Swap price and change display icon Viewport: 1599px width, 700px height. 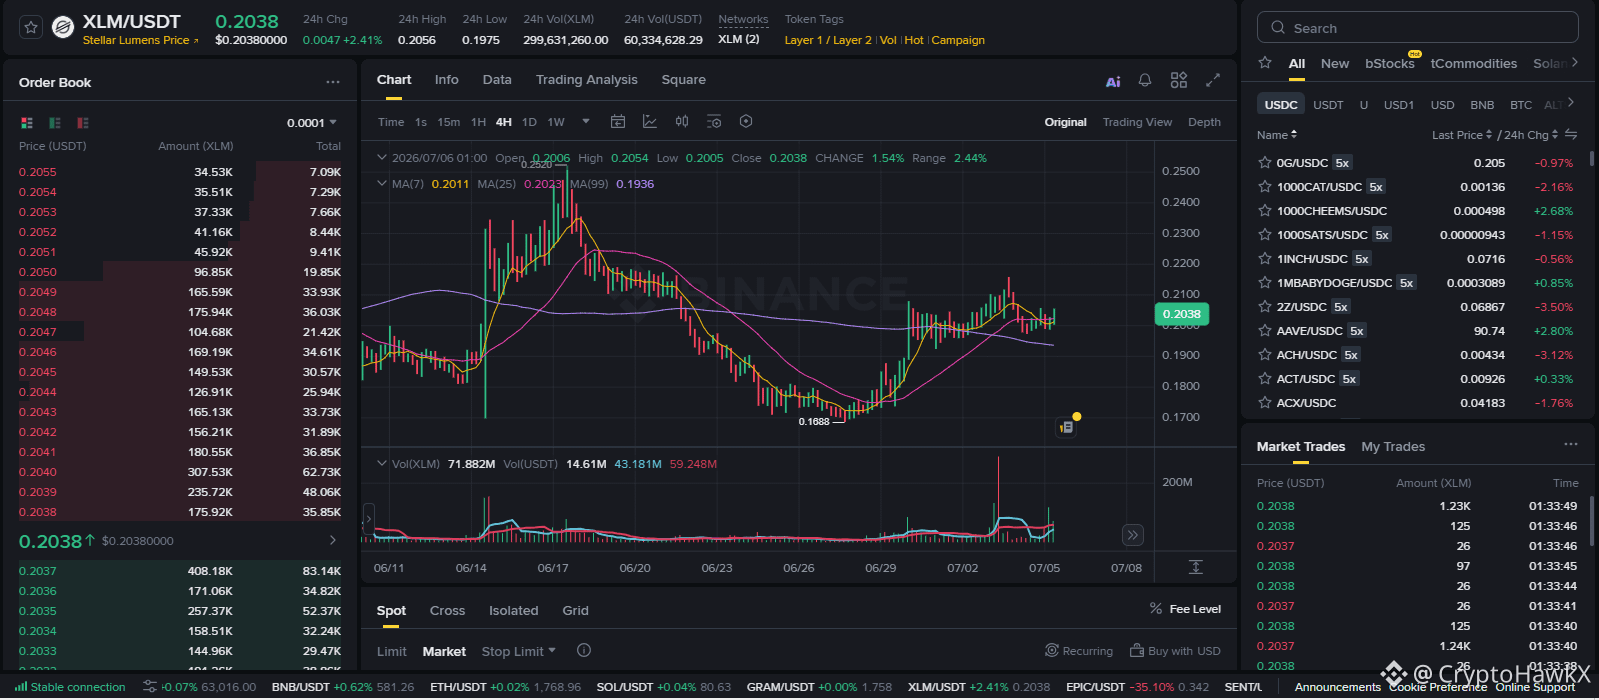pyautogui.click(x=1571, y=134)
